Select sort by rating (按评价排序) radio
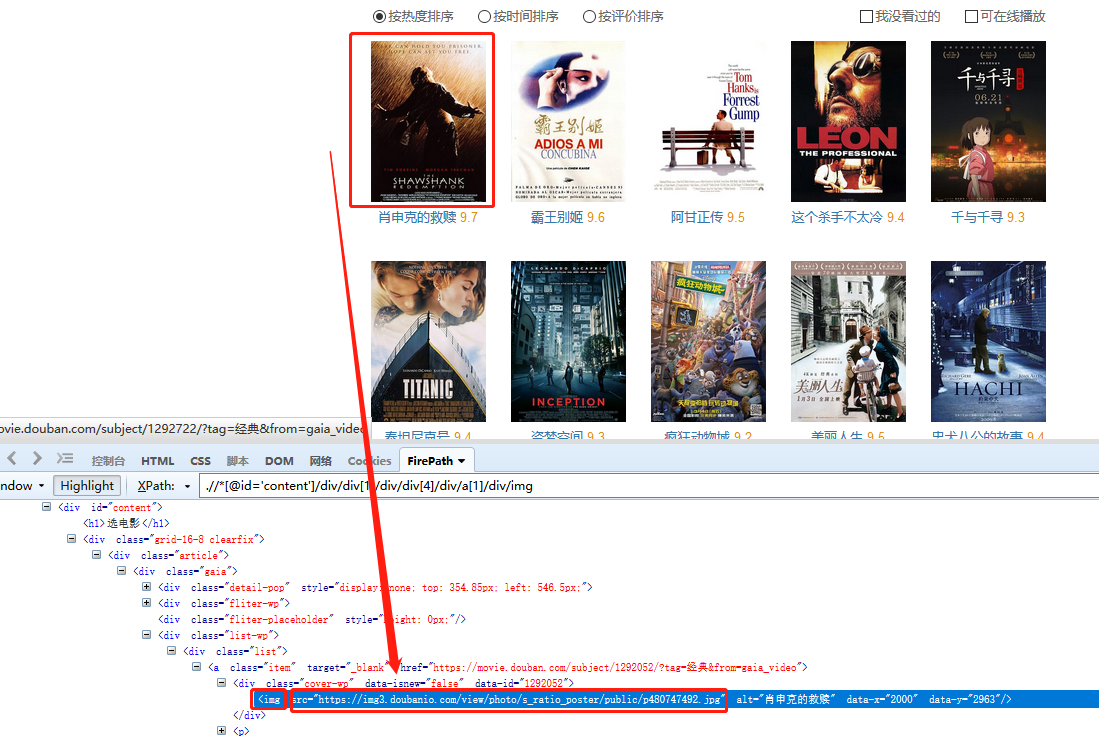The width and height of the screenshot is (1099, 741). [589, 16]
